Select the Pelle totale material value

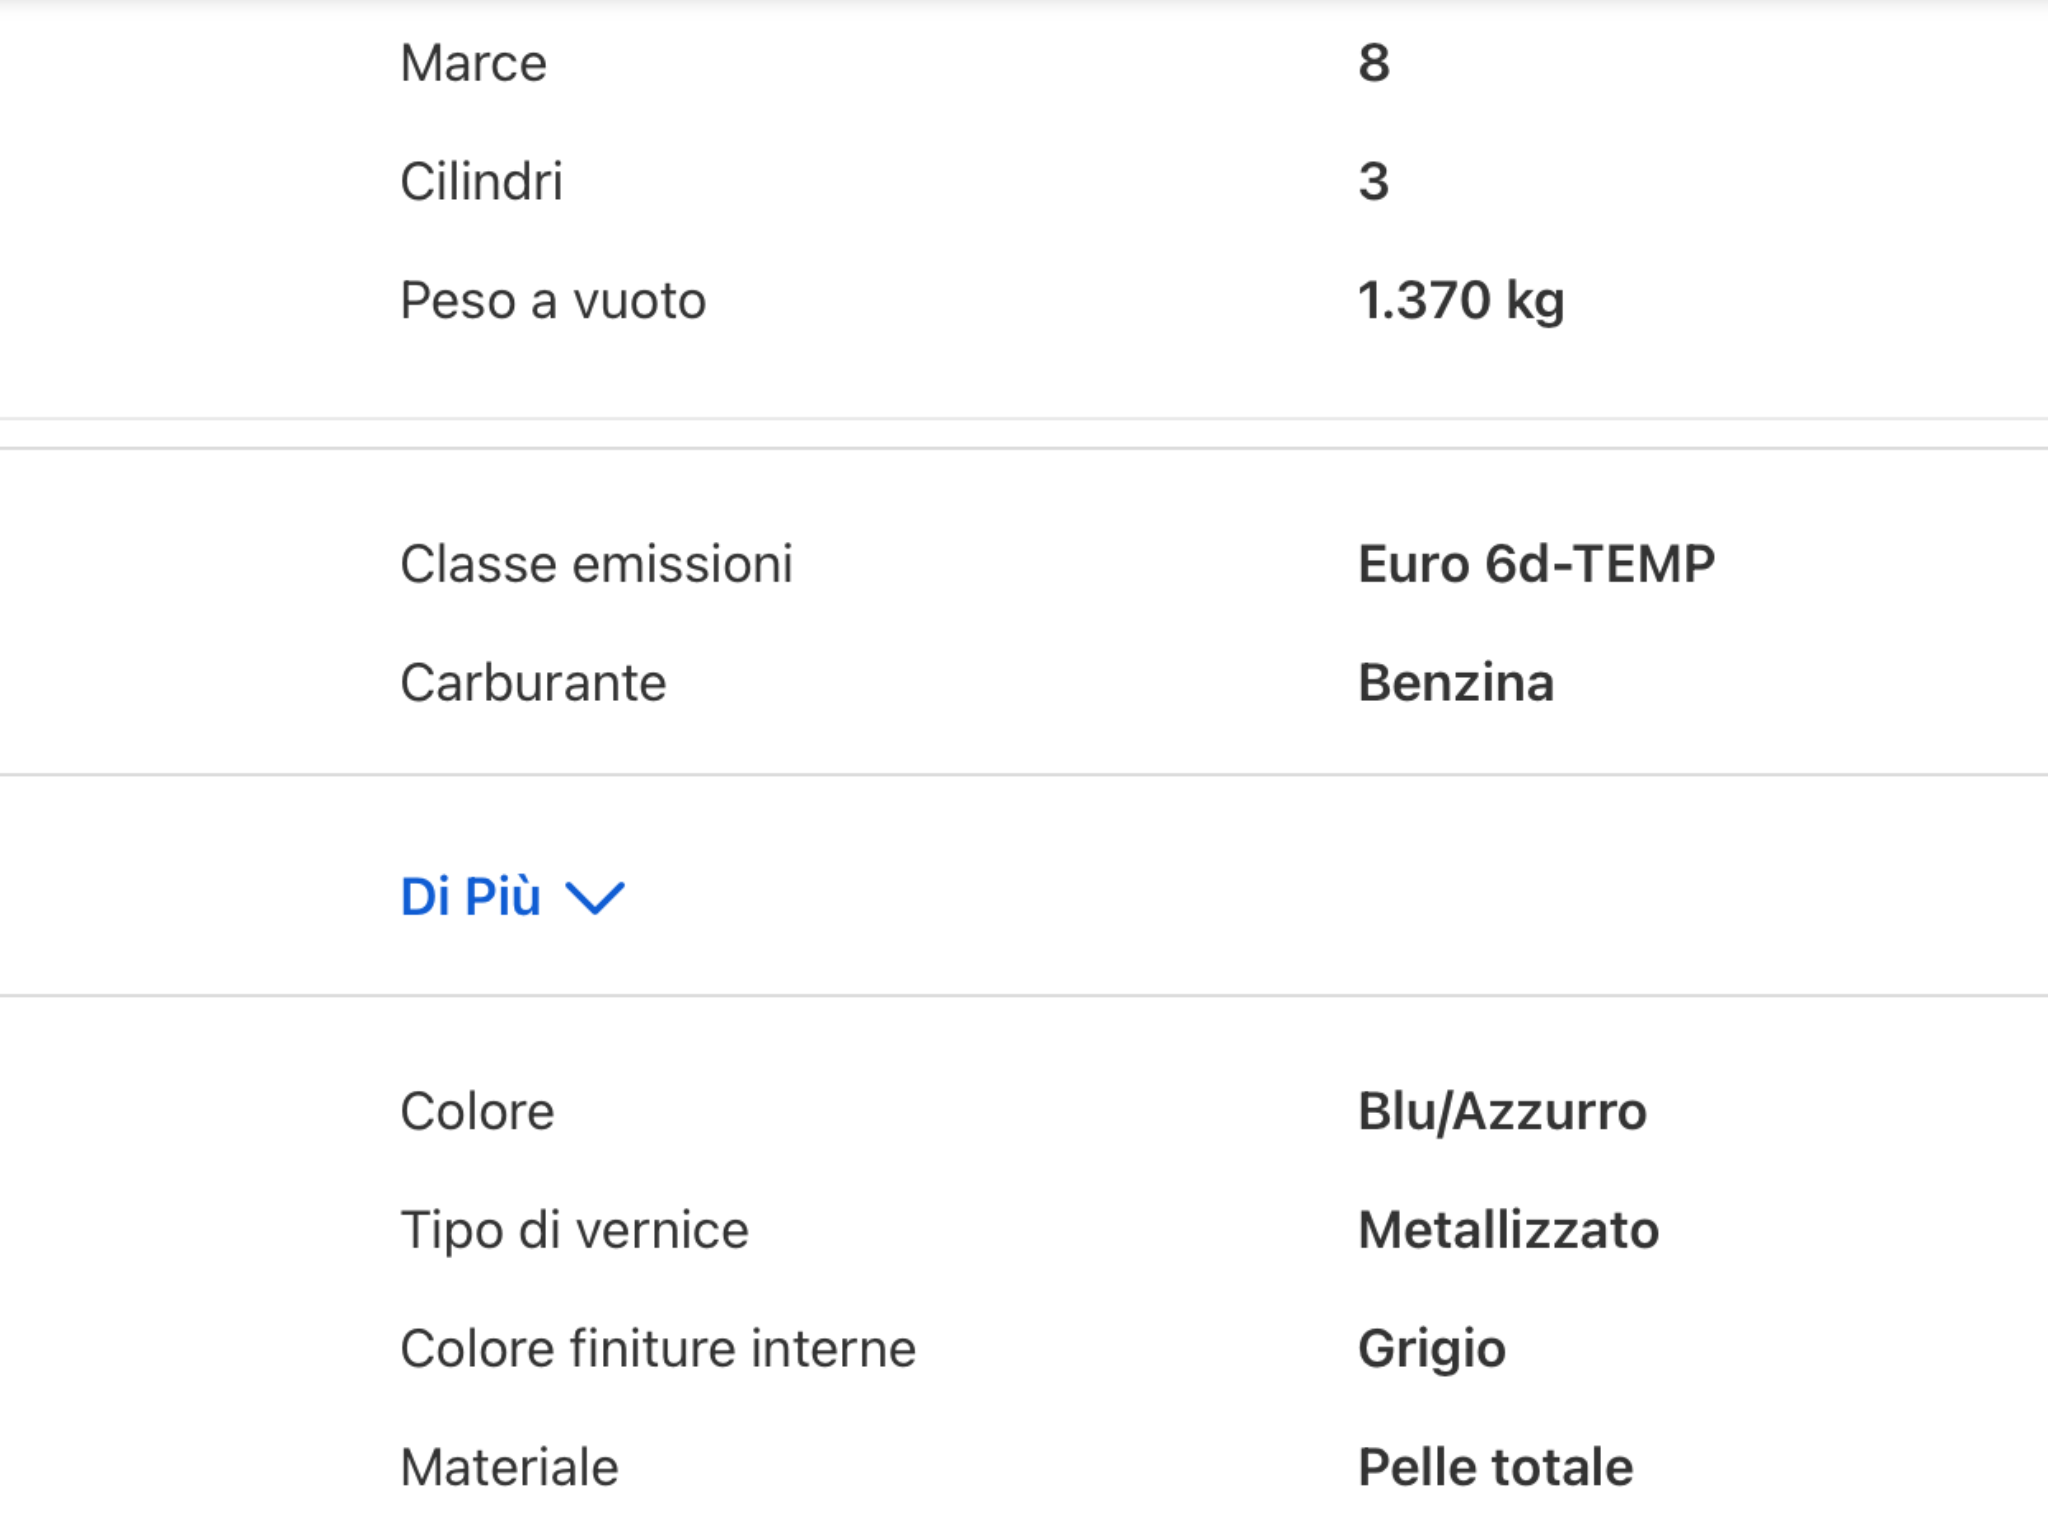click(1493, 1466)
